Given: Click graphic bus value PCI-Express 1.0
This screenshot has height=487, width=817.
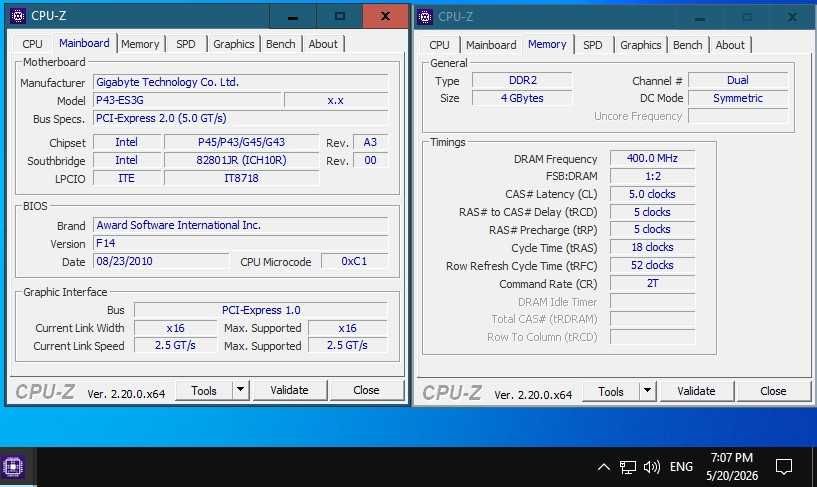Looking at the screenshot, I should [x=261, y=310].
